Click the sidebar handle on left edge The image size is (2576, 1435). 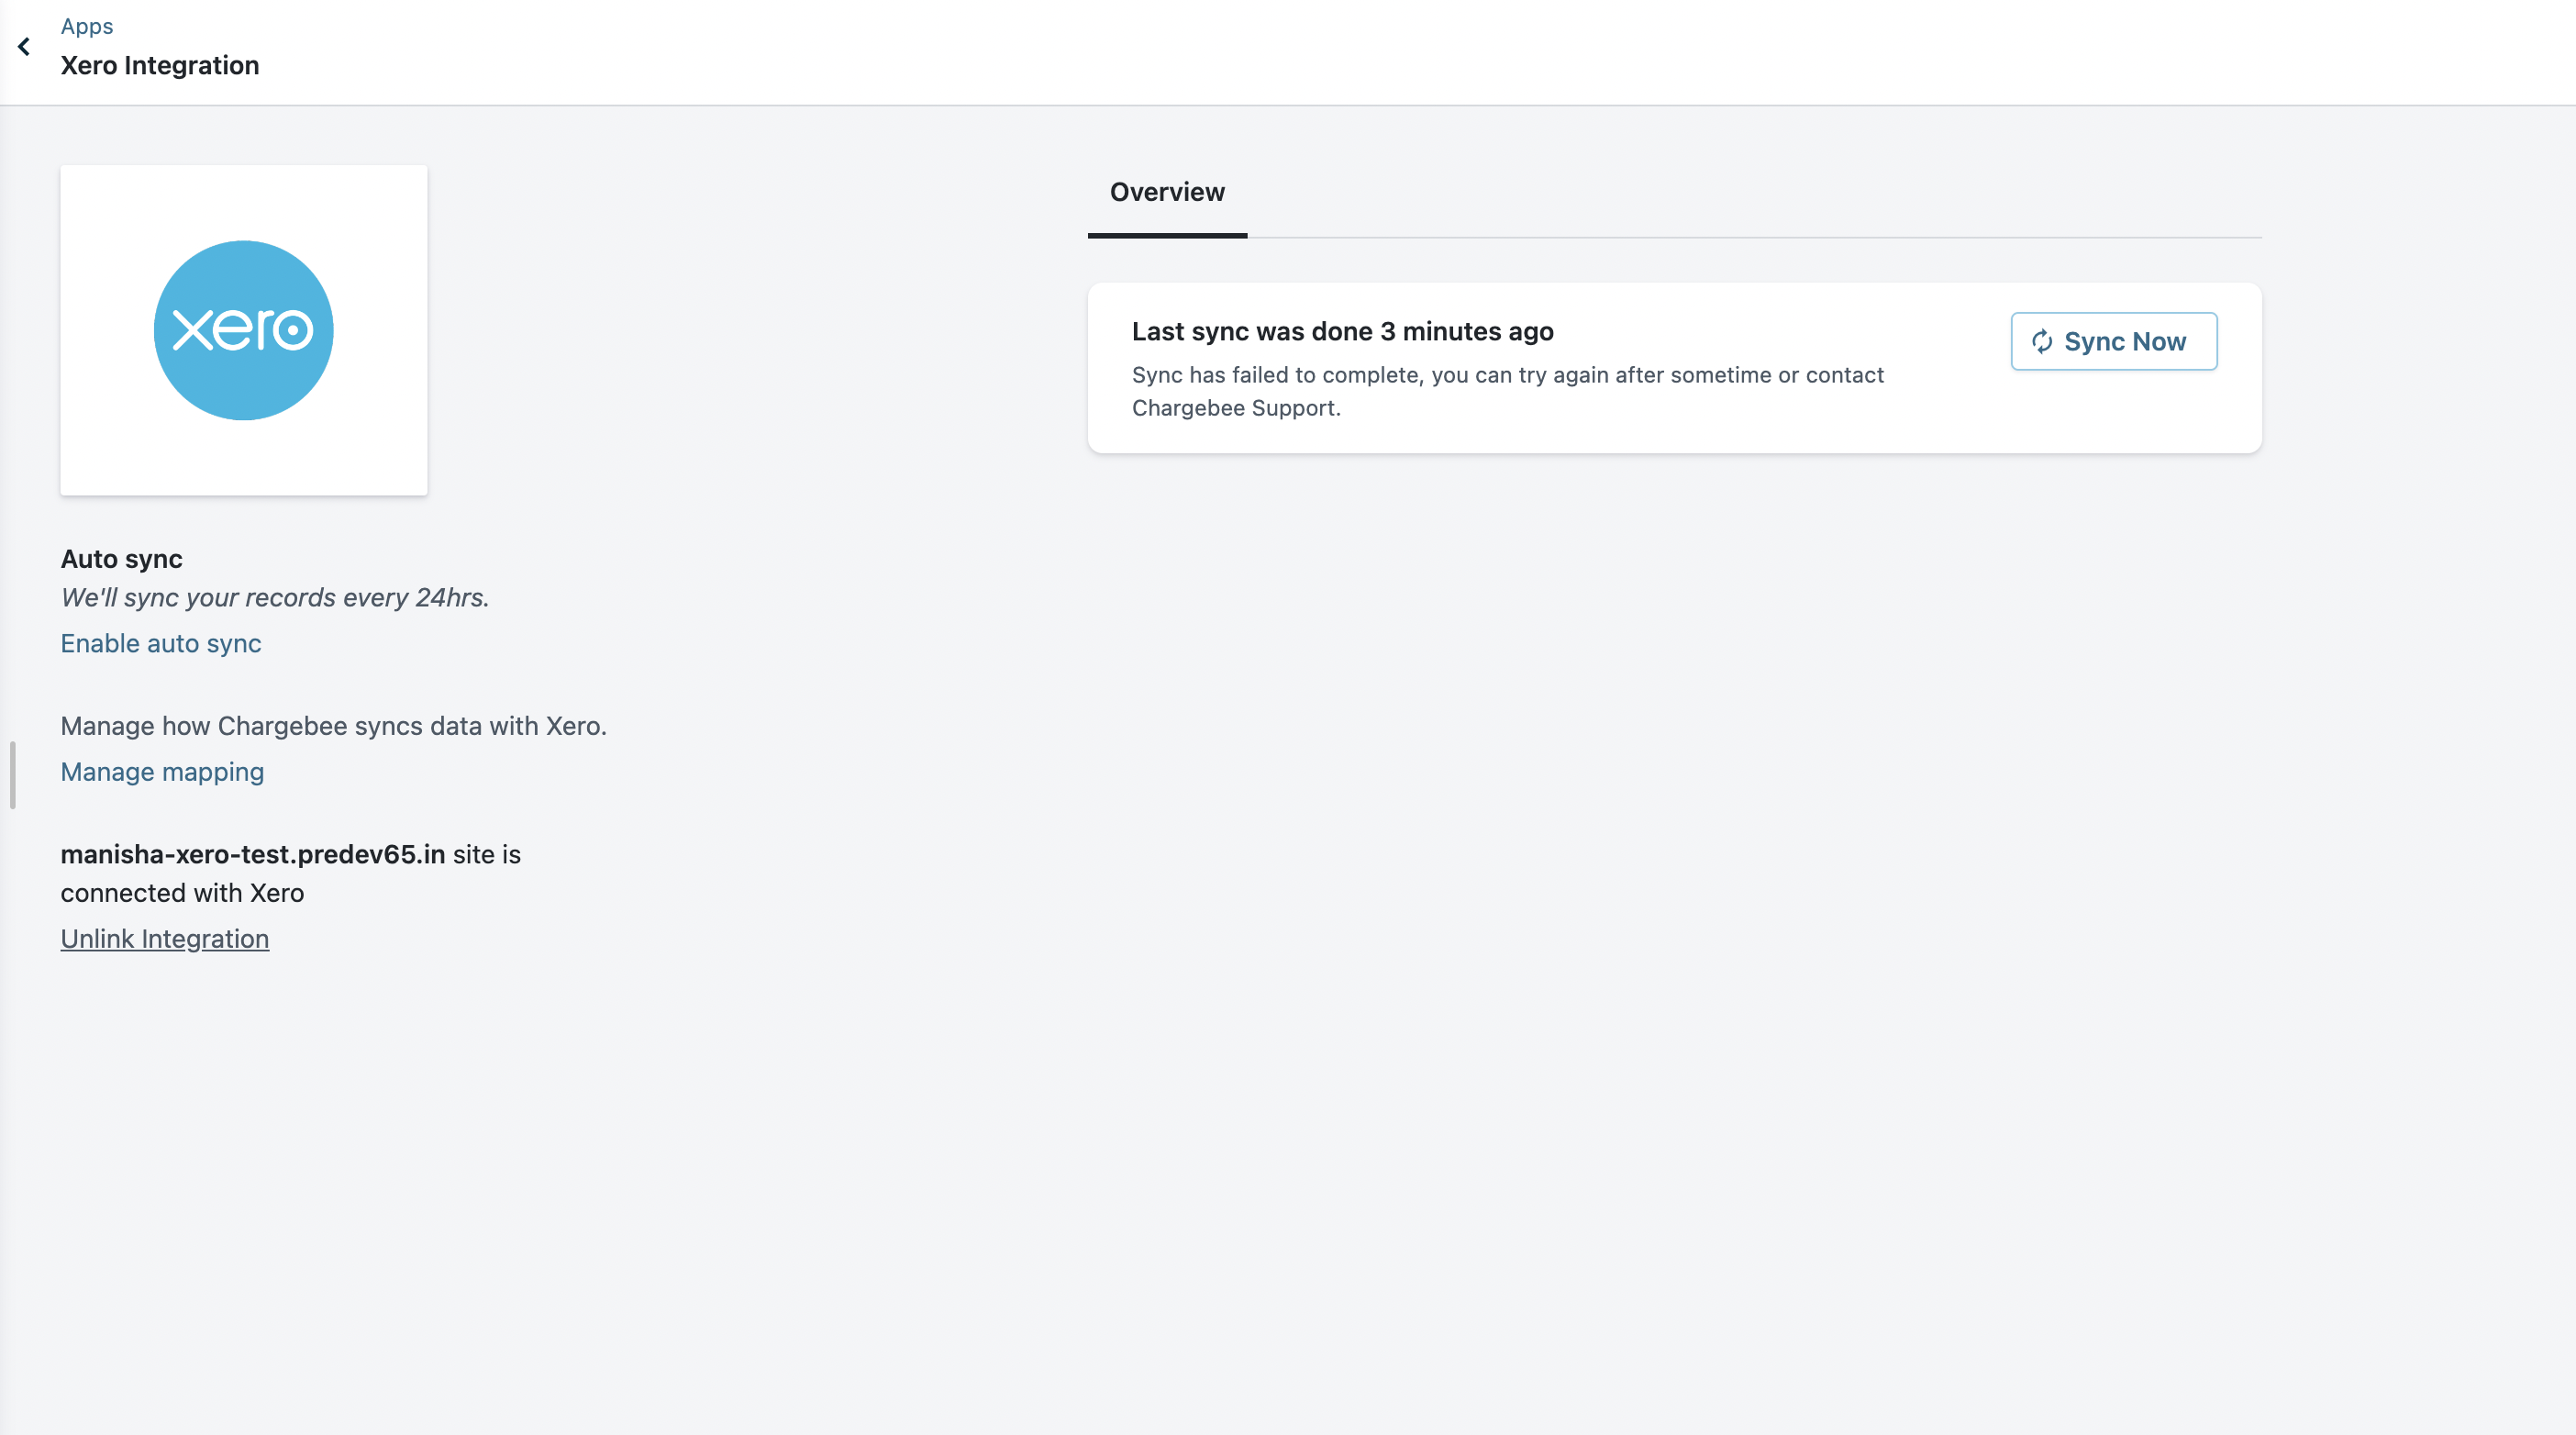[x=12, y=774]
